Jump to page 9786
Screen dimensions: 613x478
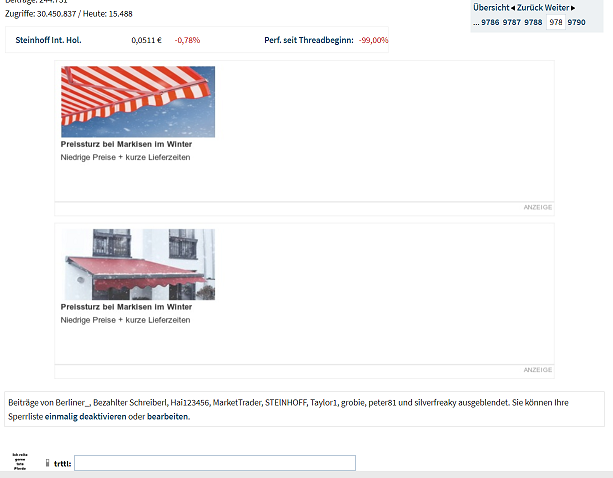[x=490, y=22]
